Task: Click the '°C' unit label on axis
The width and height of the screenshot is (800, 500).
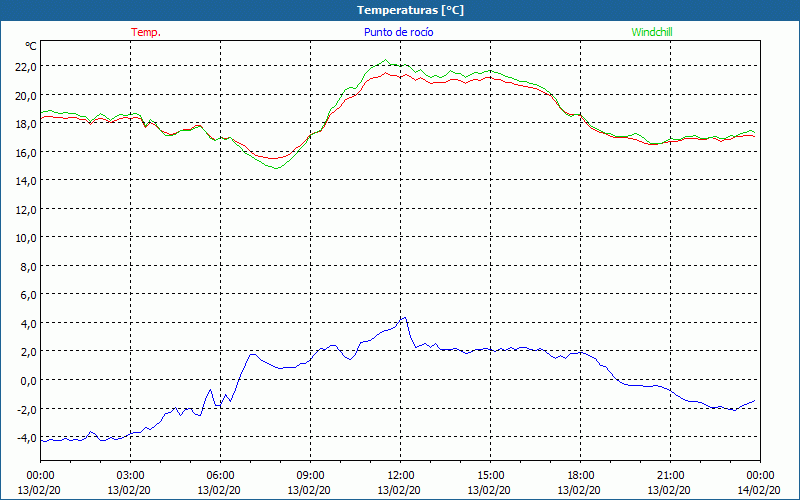Action: click(31, 46)
